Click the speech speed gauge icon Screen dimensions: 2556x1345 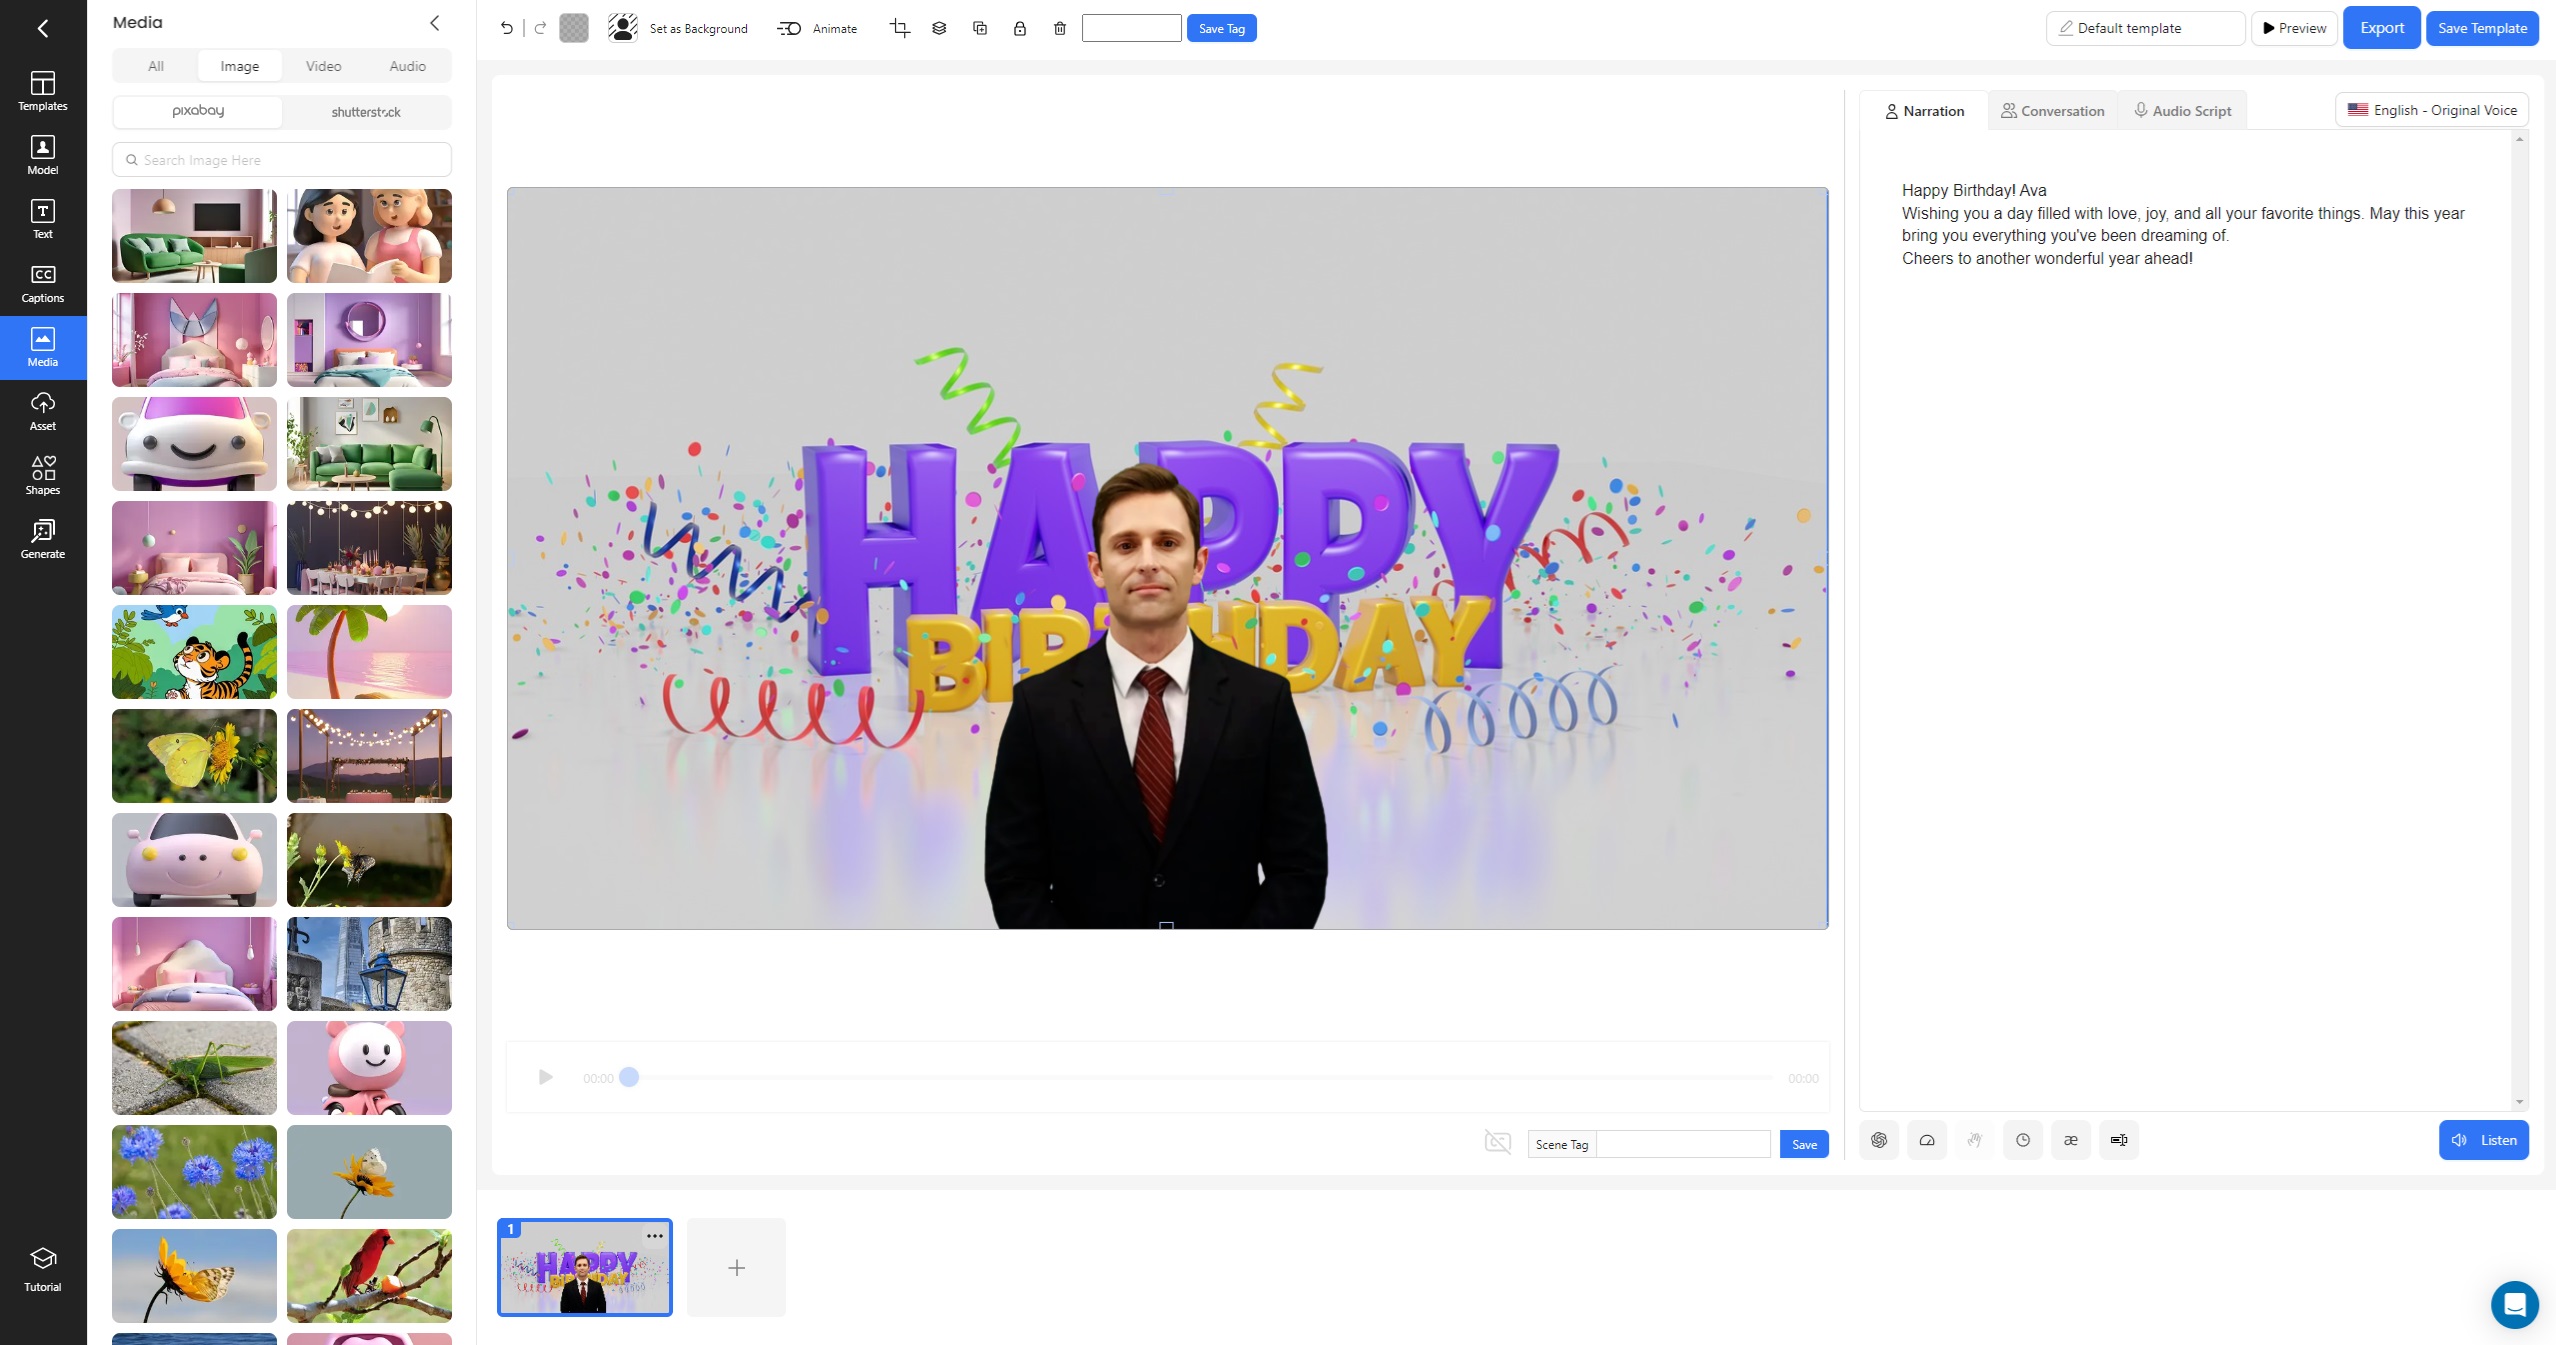[1927, 1140]
